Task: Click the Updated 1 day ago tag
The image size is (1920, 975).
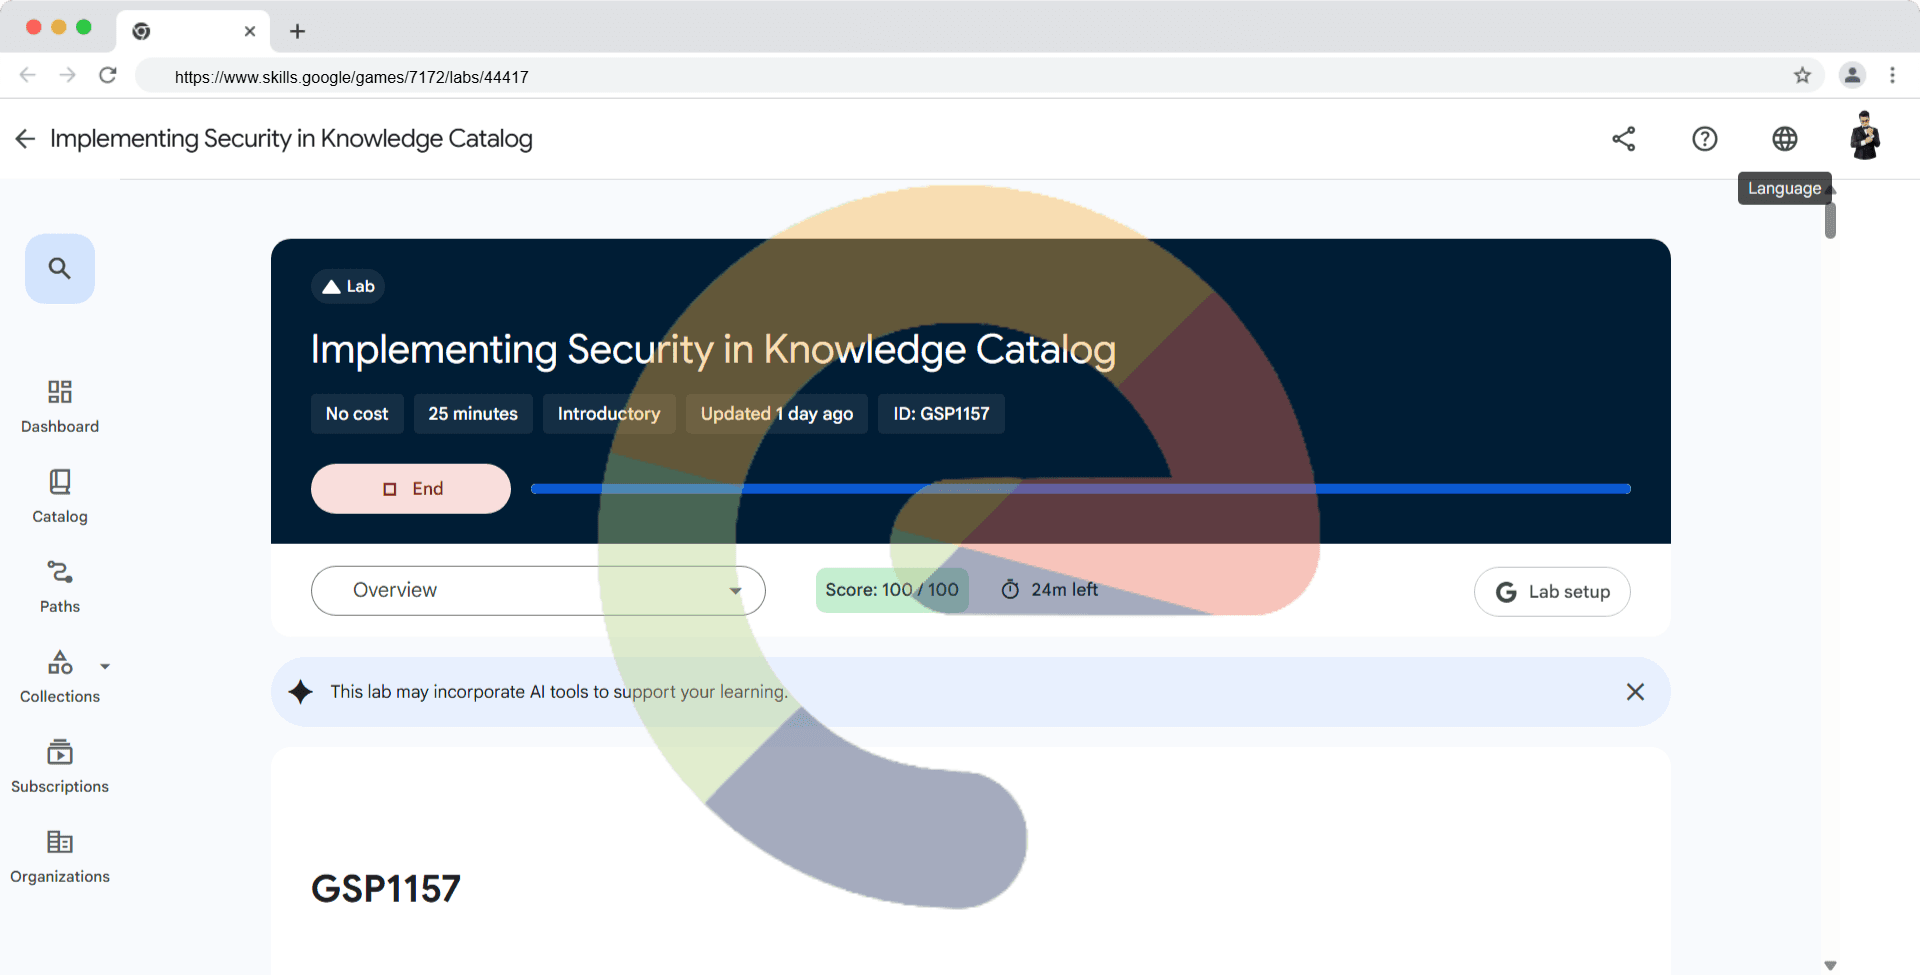Action: (777, 414)
